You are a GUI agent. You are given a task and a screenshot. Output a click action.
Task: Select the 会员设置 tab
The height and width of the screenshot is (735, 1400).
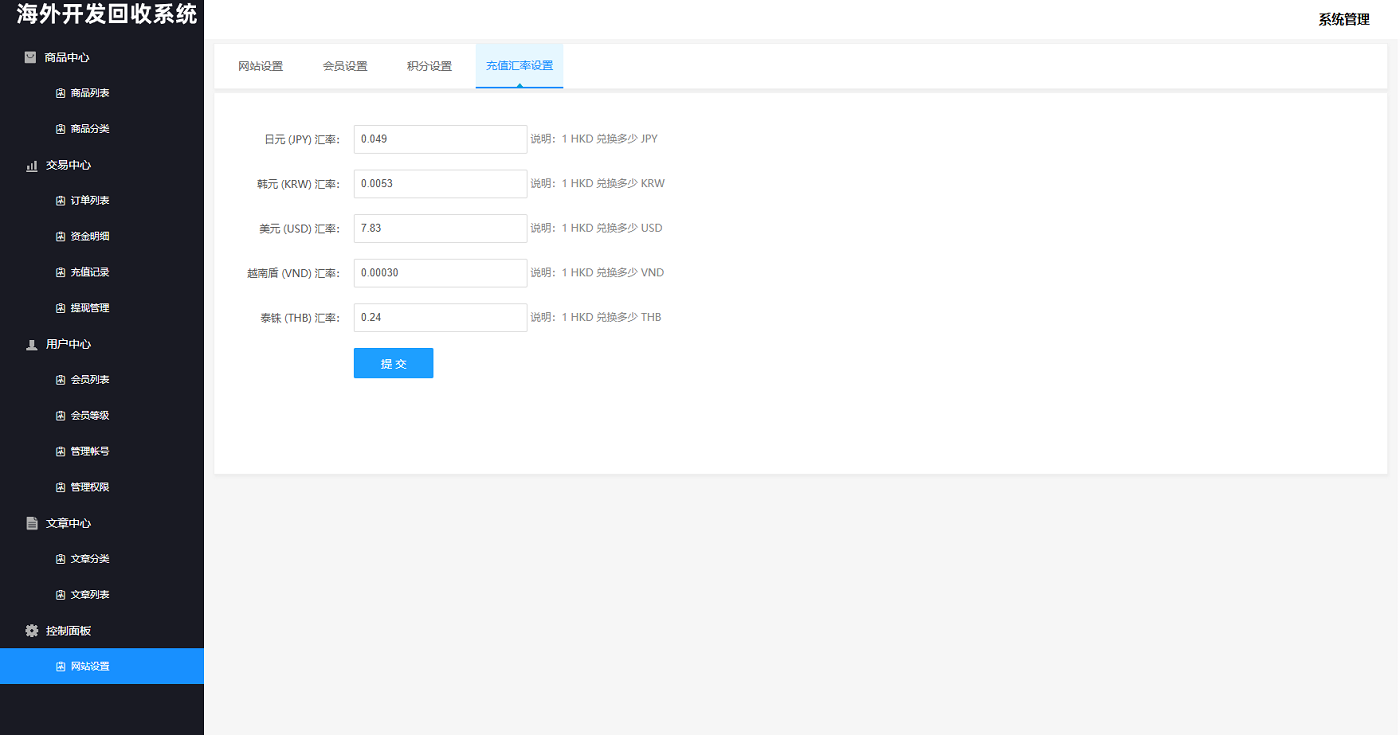345,66
